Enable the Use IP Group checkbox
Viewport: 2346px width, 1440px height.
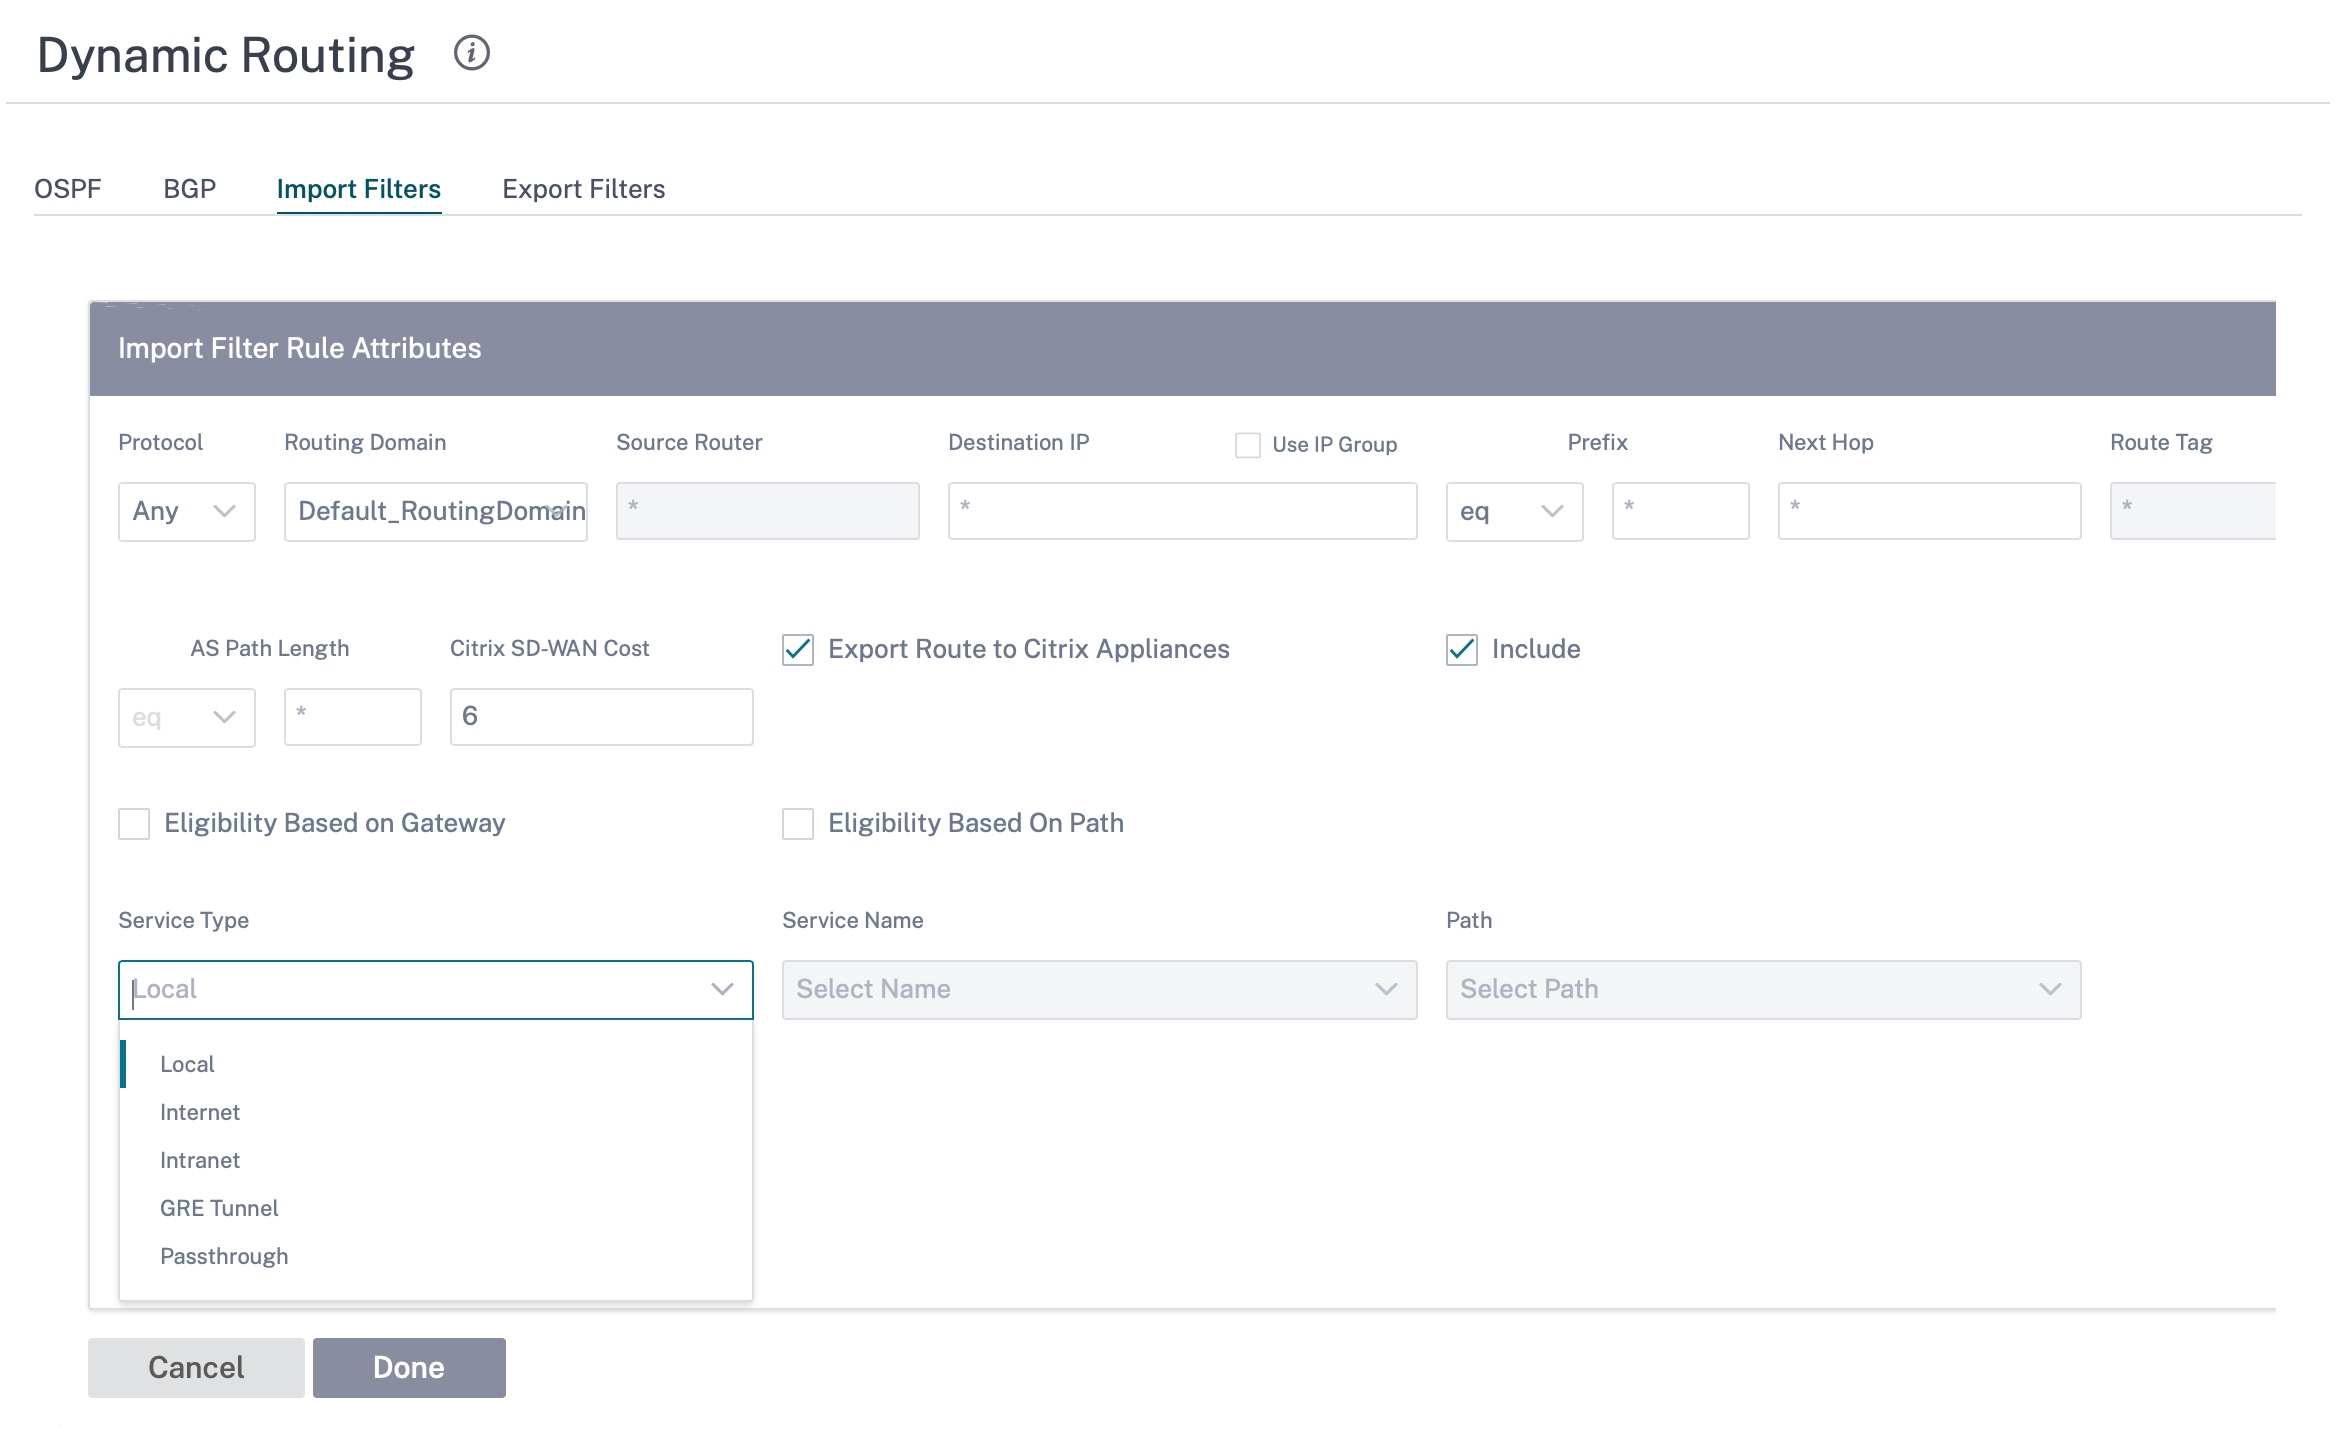pyautogui.click(x=1248, y=445)
